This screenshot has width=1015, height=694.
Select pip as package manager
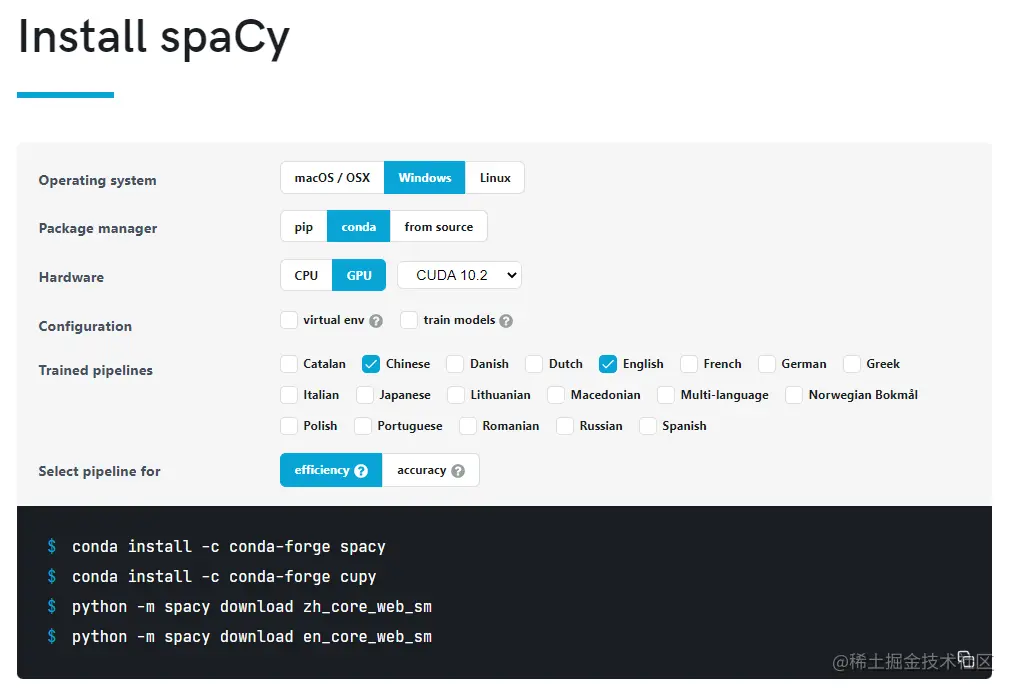304,227
